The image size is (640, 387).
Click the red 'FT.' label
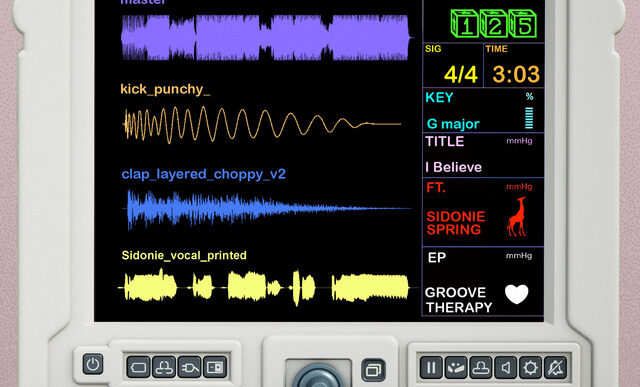[x=436, y=188]
